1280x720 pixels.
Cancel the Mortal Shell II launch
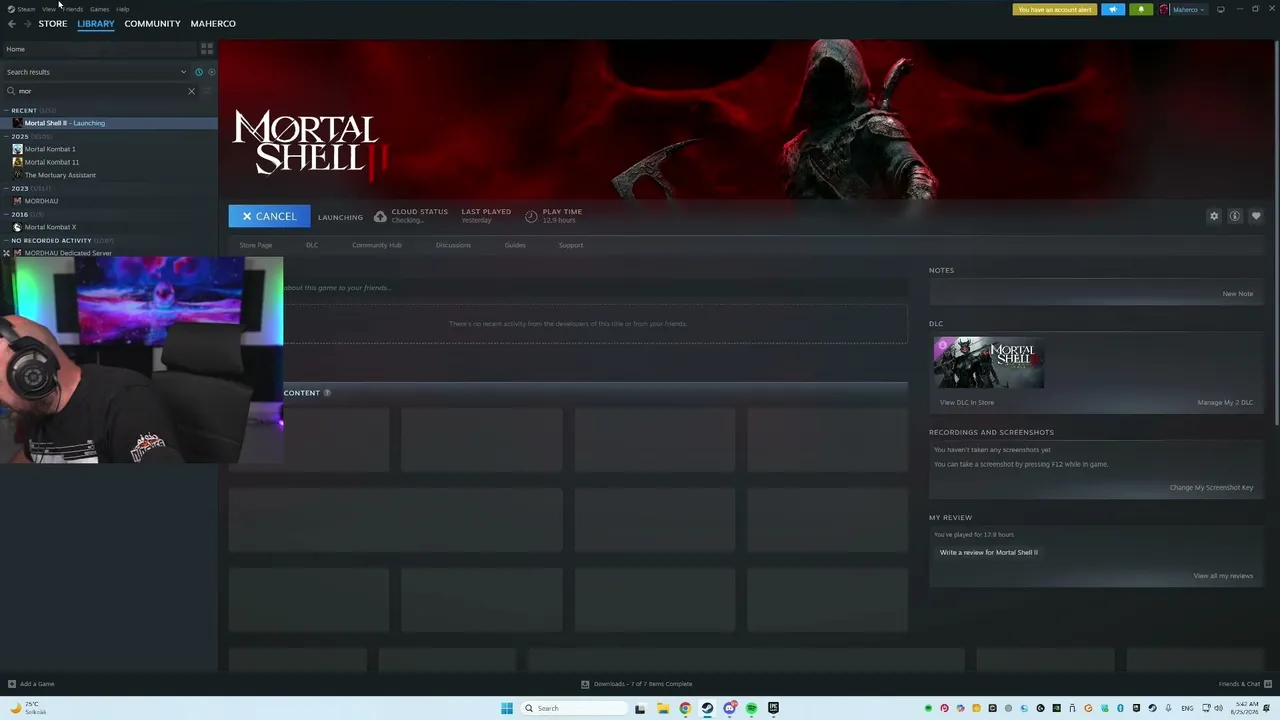pos(269,216)
